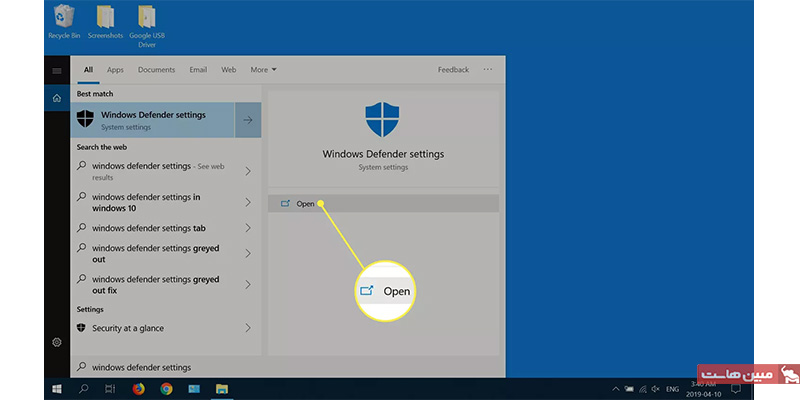This screenshot has width=800, height=400.
Task: Switch to the Apps search tab
Action: 115,70
